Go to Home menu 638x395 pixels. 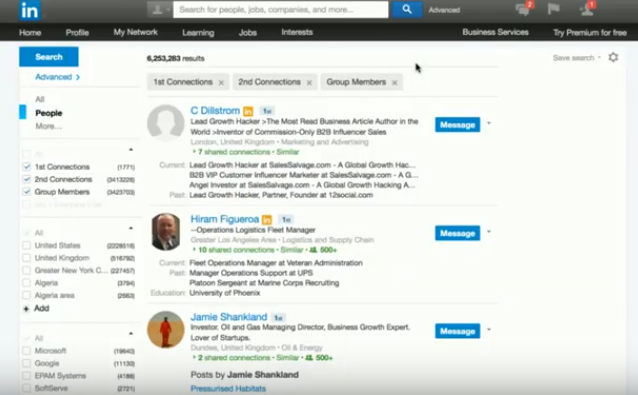pyautogui.click(x=30, y=33)
